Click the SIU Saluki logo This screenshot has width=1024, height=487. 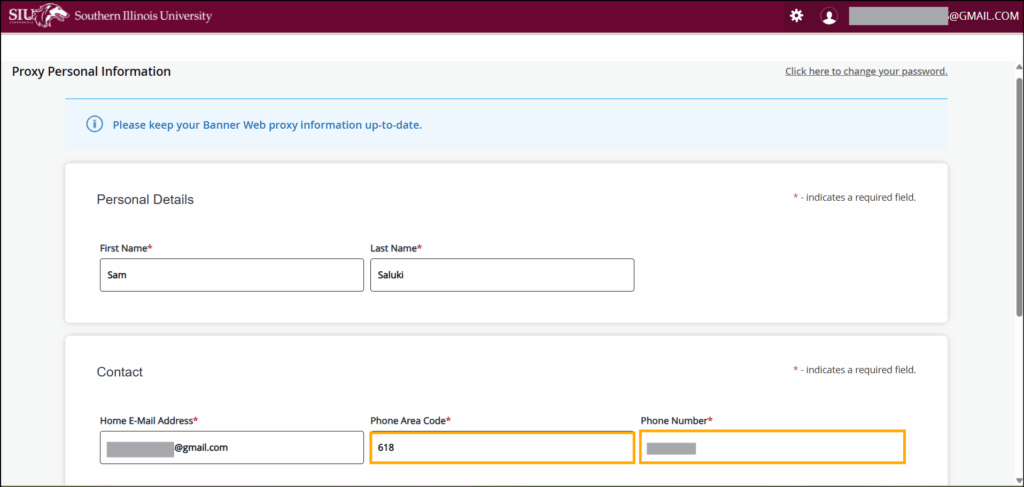click(38, 16)
